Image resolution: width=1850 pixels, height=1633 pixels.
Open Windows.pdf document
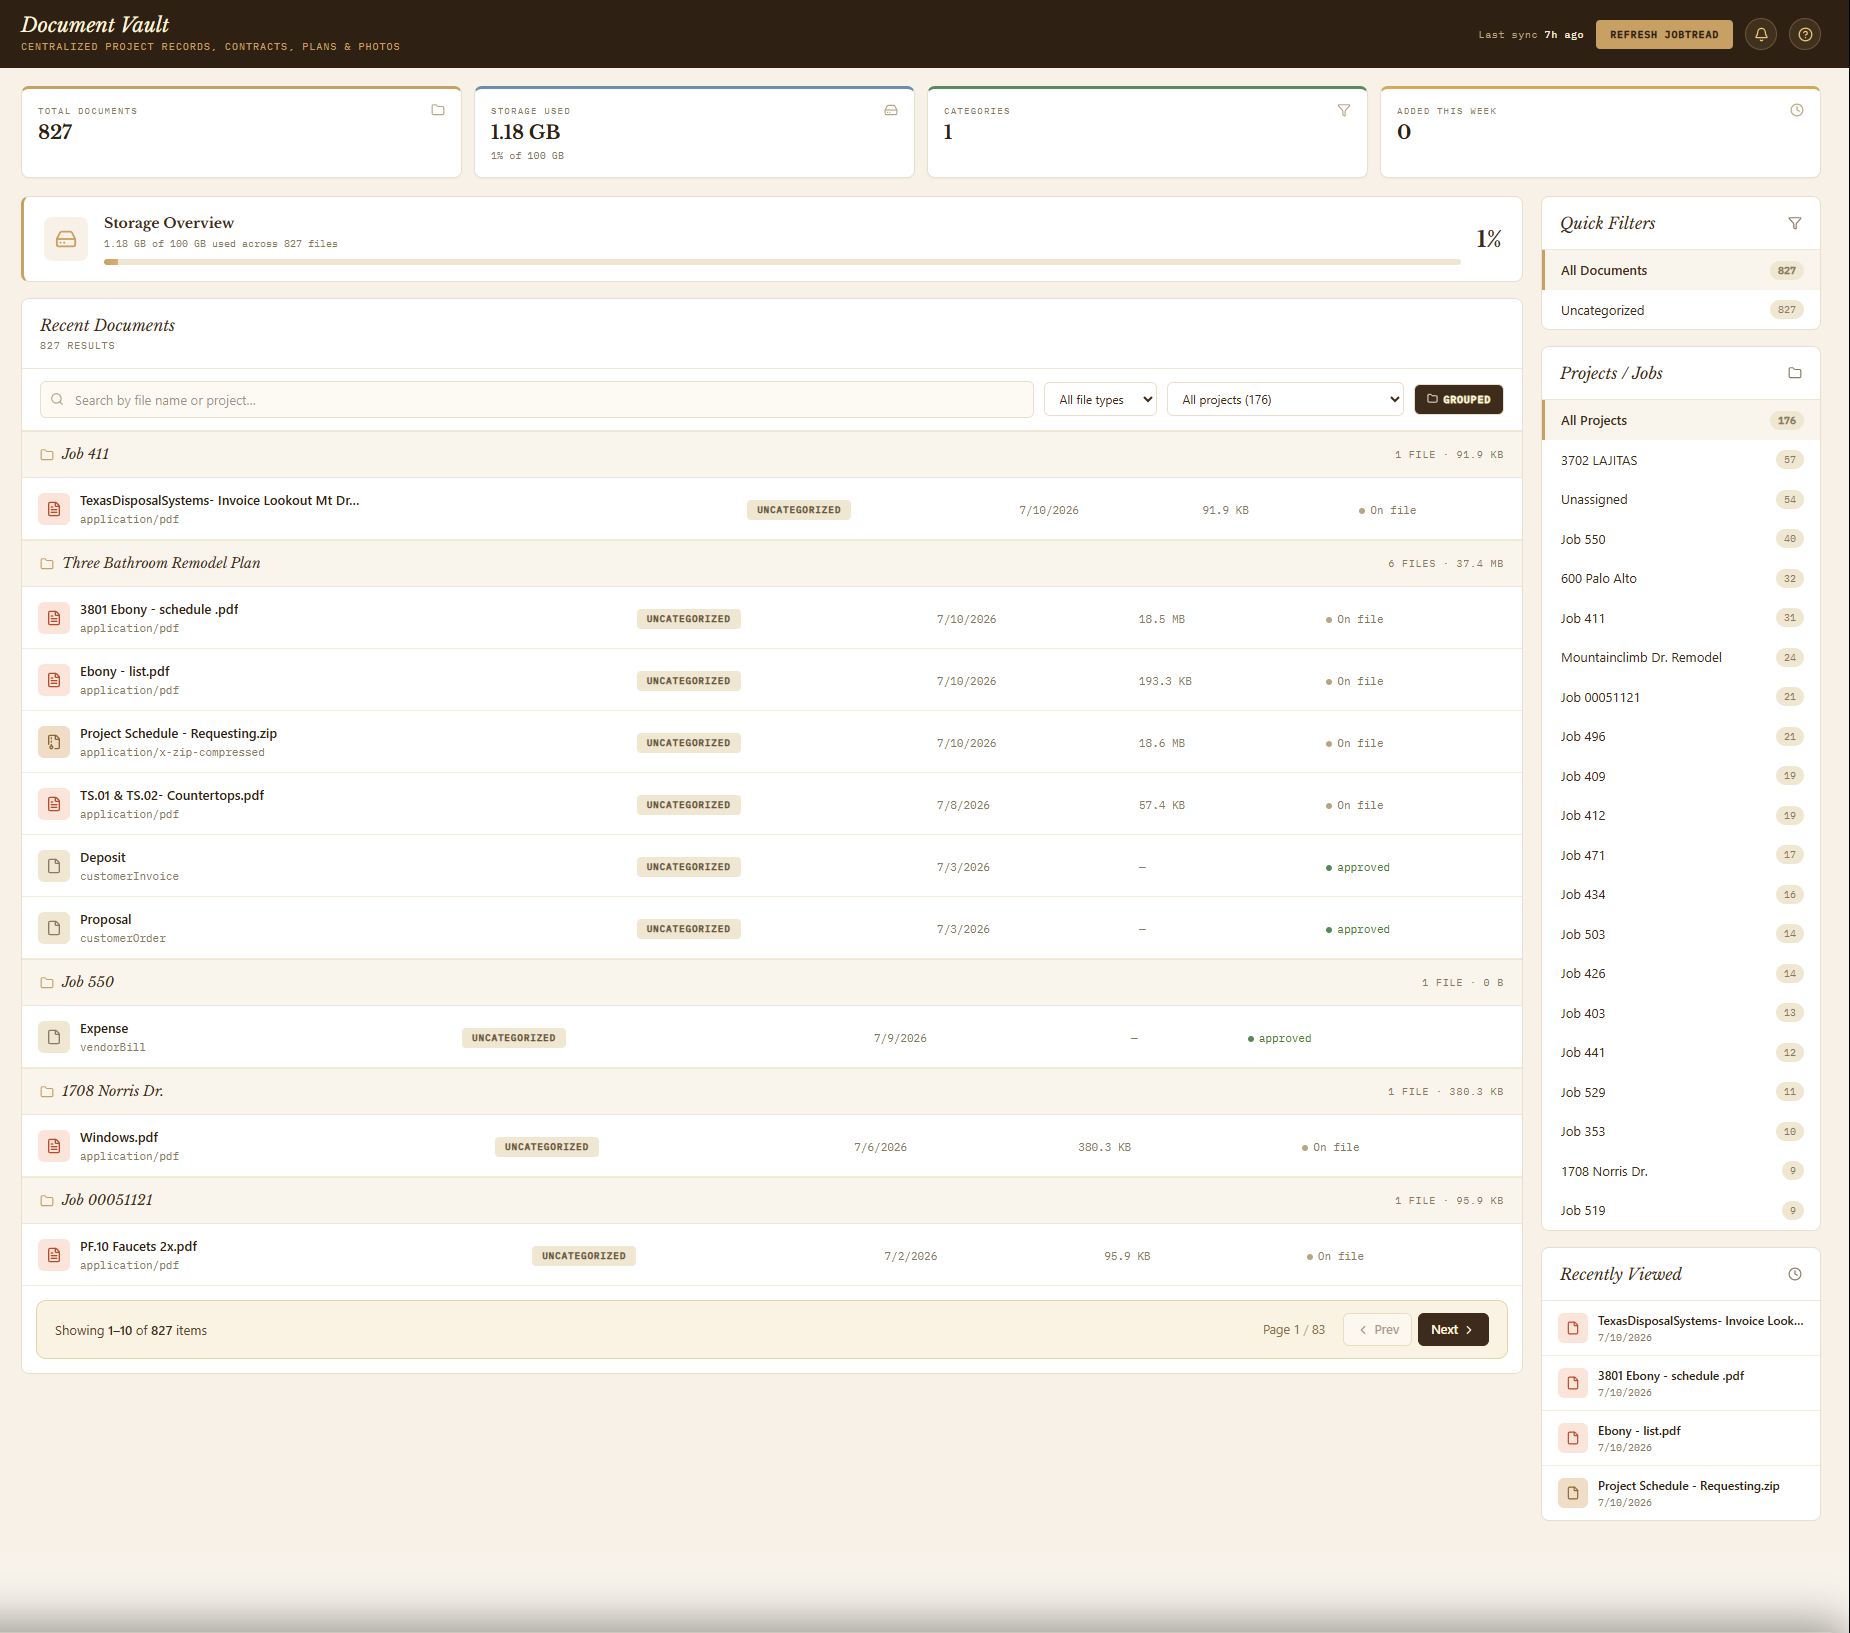119,1137
